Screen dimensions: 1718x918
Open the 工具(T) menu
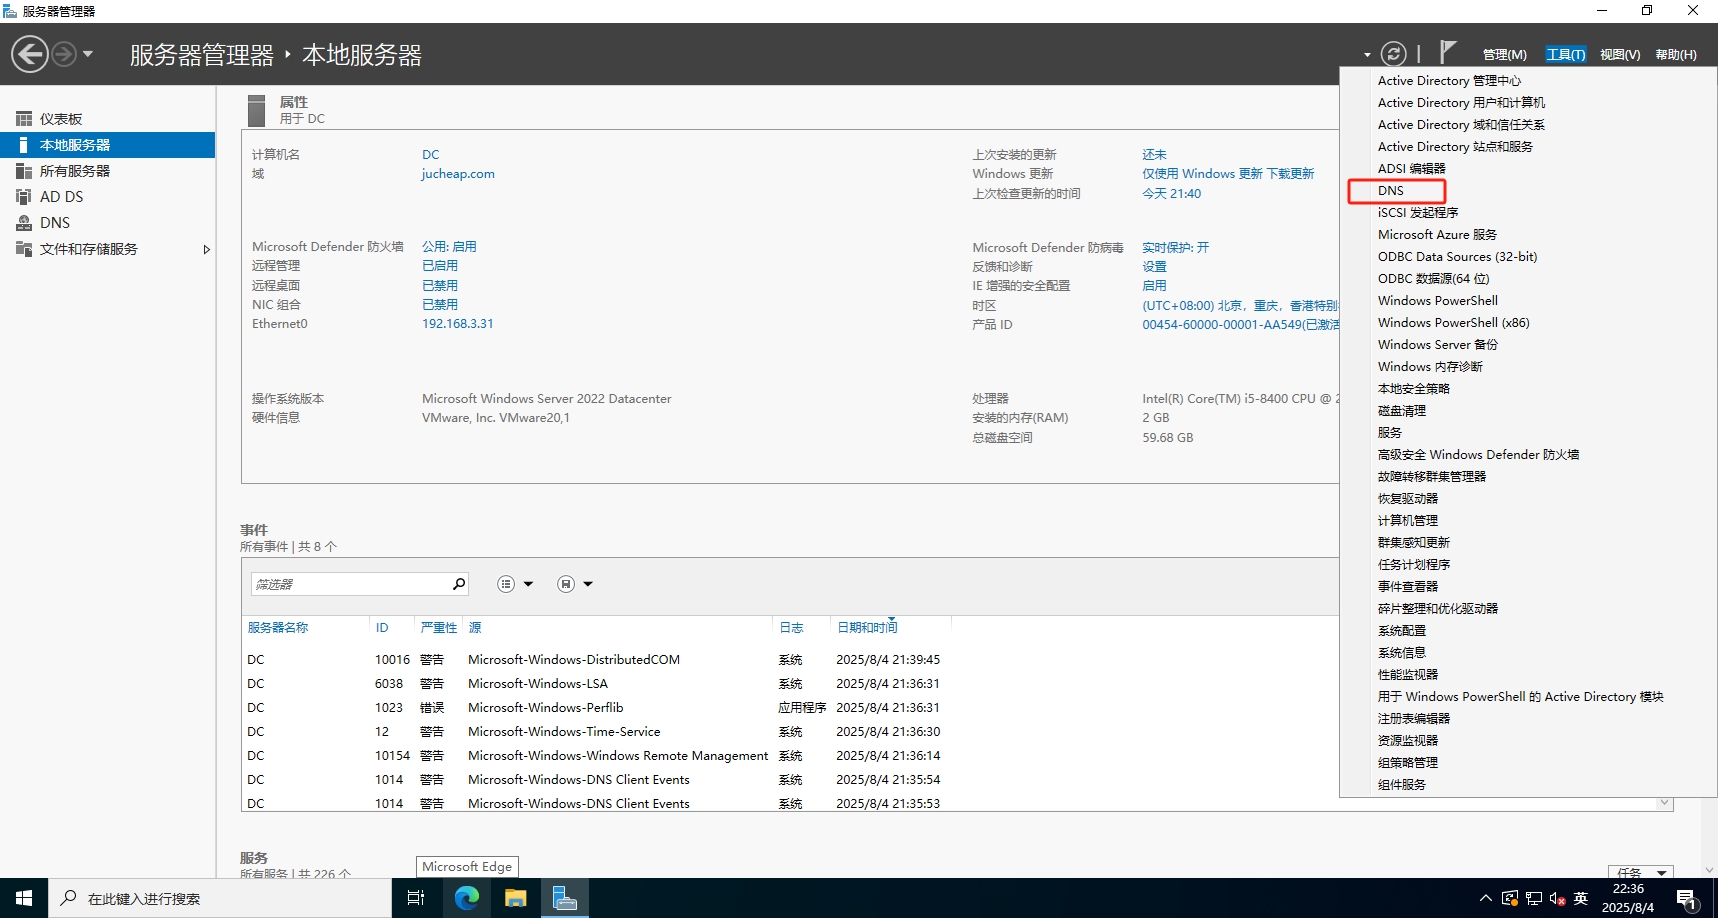[x=1565, y=54]
